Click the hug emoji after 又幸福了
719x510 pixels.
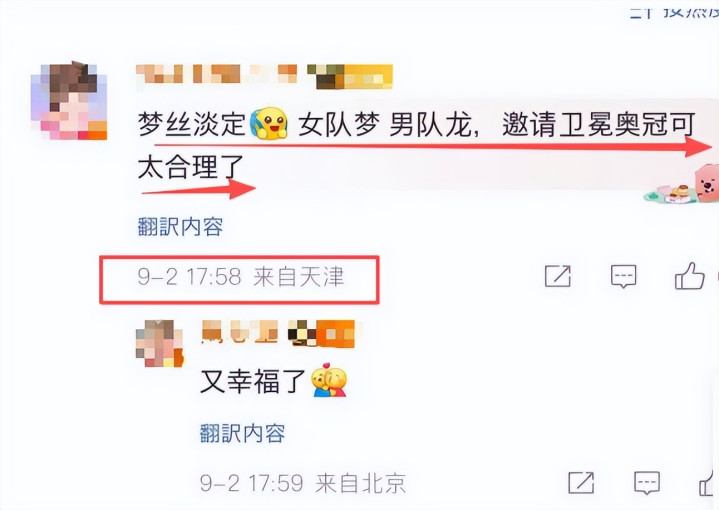(x=329, y=380)
